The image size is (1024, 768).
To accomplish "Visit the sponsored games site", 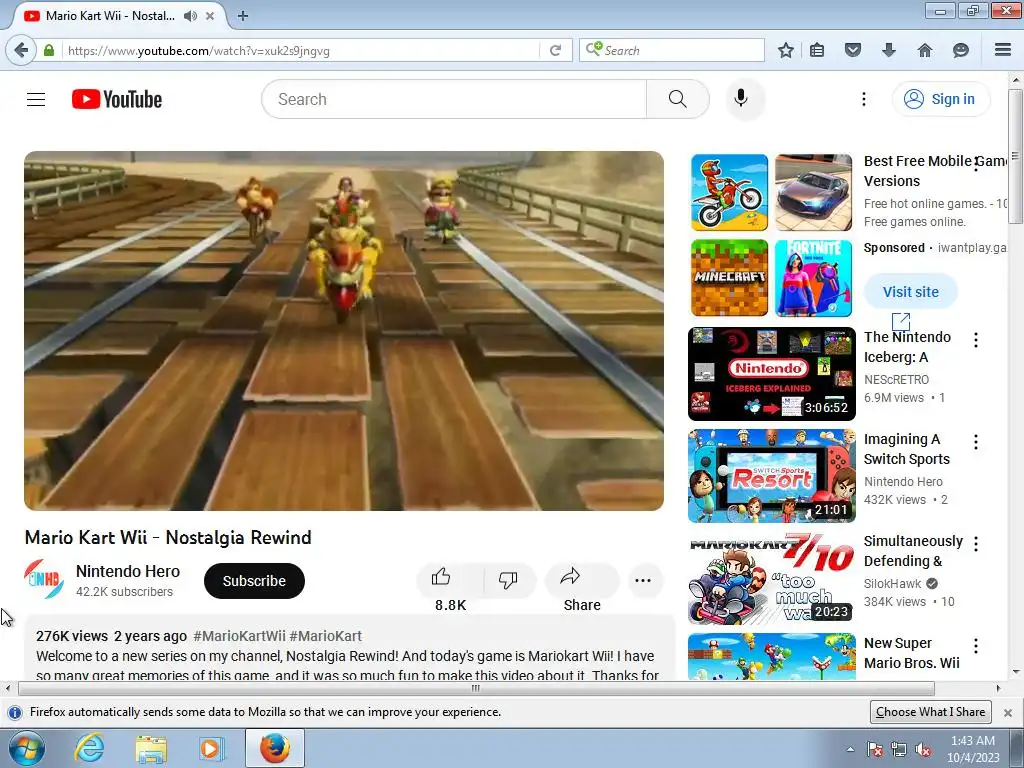I will [x=910, y=292].
